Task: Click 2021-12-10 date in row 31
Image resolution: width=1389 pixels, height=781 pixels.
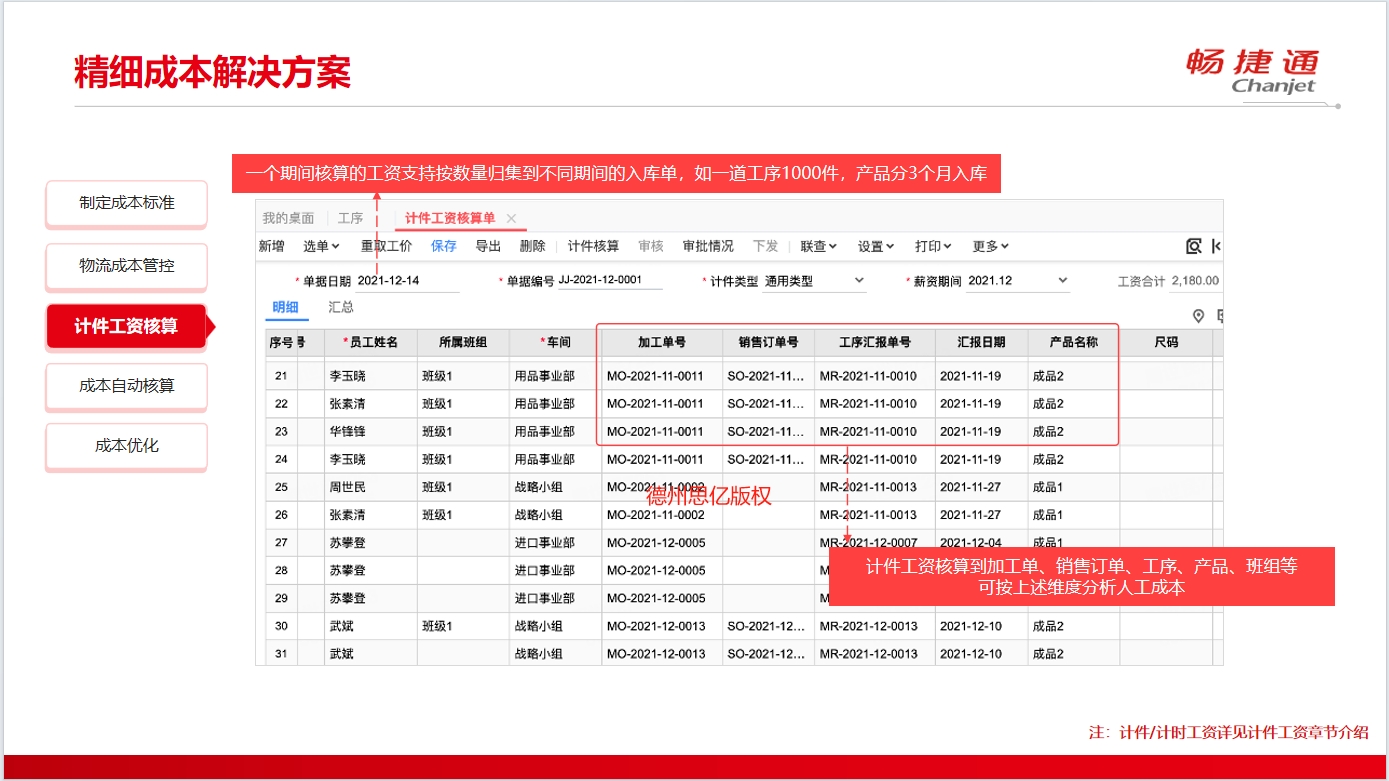Action: (970, 654)
